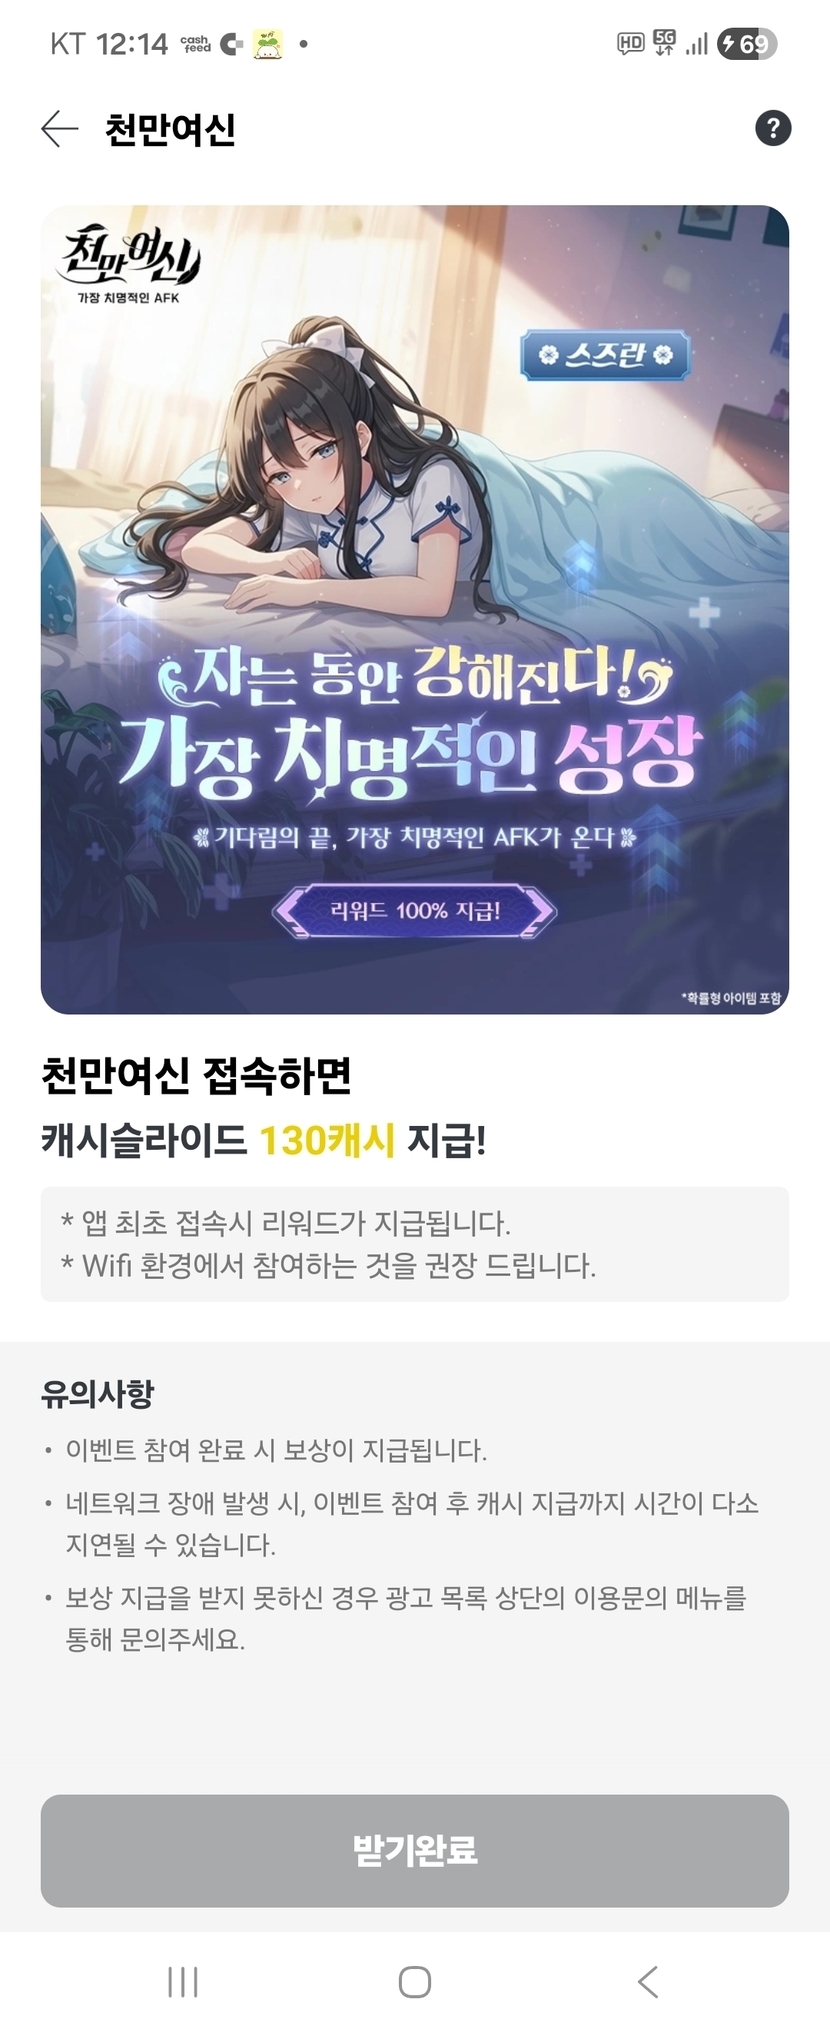This screenshot has width=830, height=2029.
Task: Tap the HD call status icon
Action: [630, 43]
